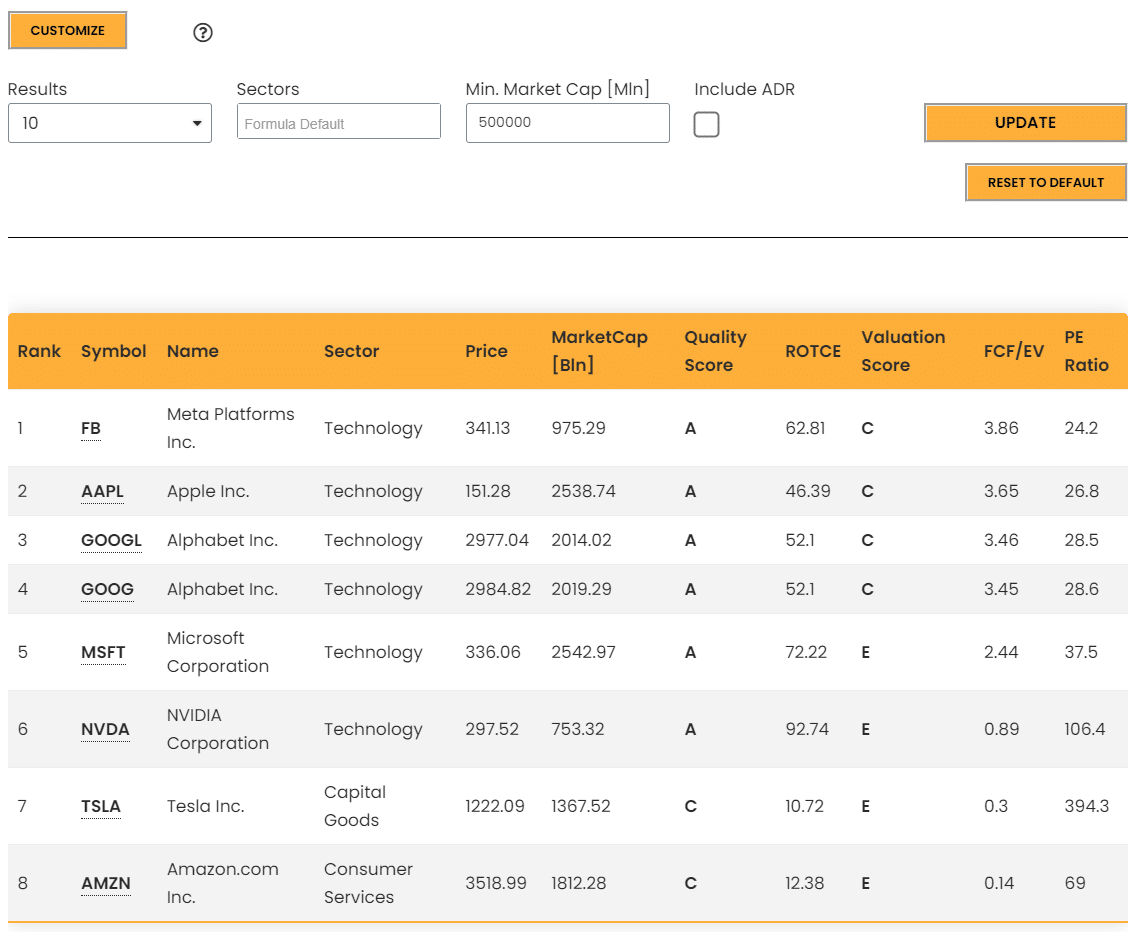Click the Sector column header

pyautogui.click(x=352, y=351)
